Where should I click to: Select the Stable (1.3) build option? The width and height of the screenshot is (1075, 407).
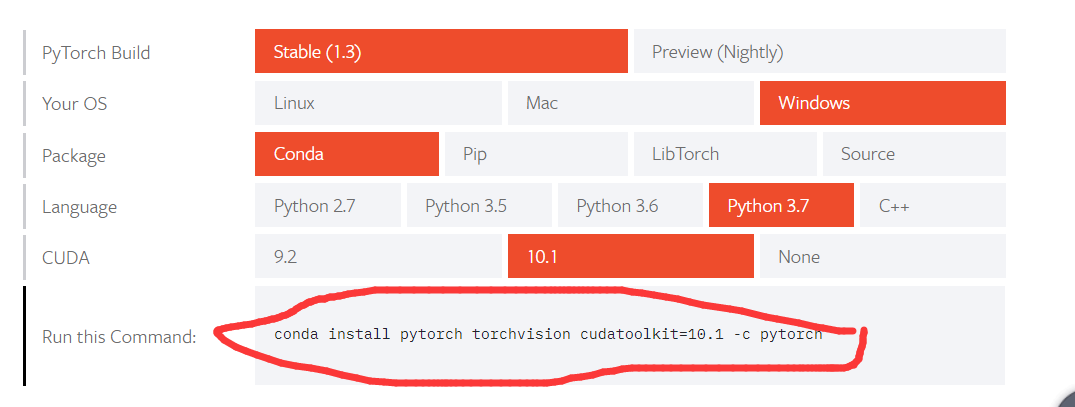[x=441, y=51]
